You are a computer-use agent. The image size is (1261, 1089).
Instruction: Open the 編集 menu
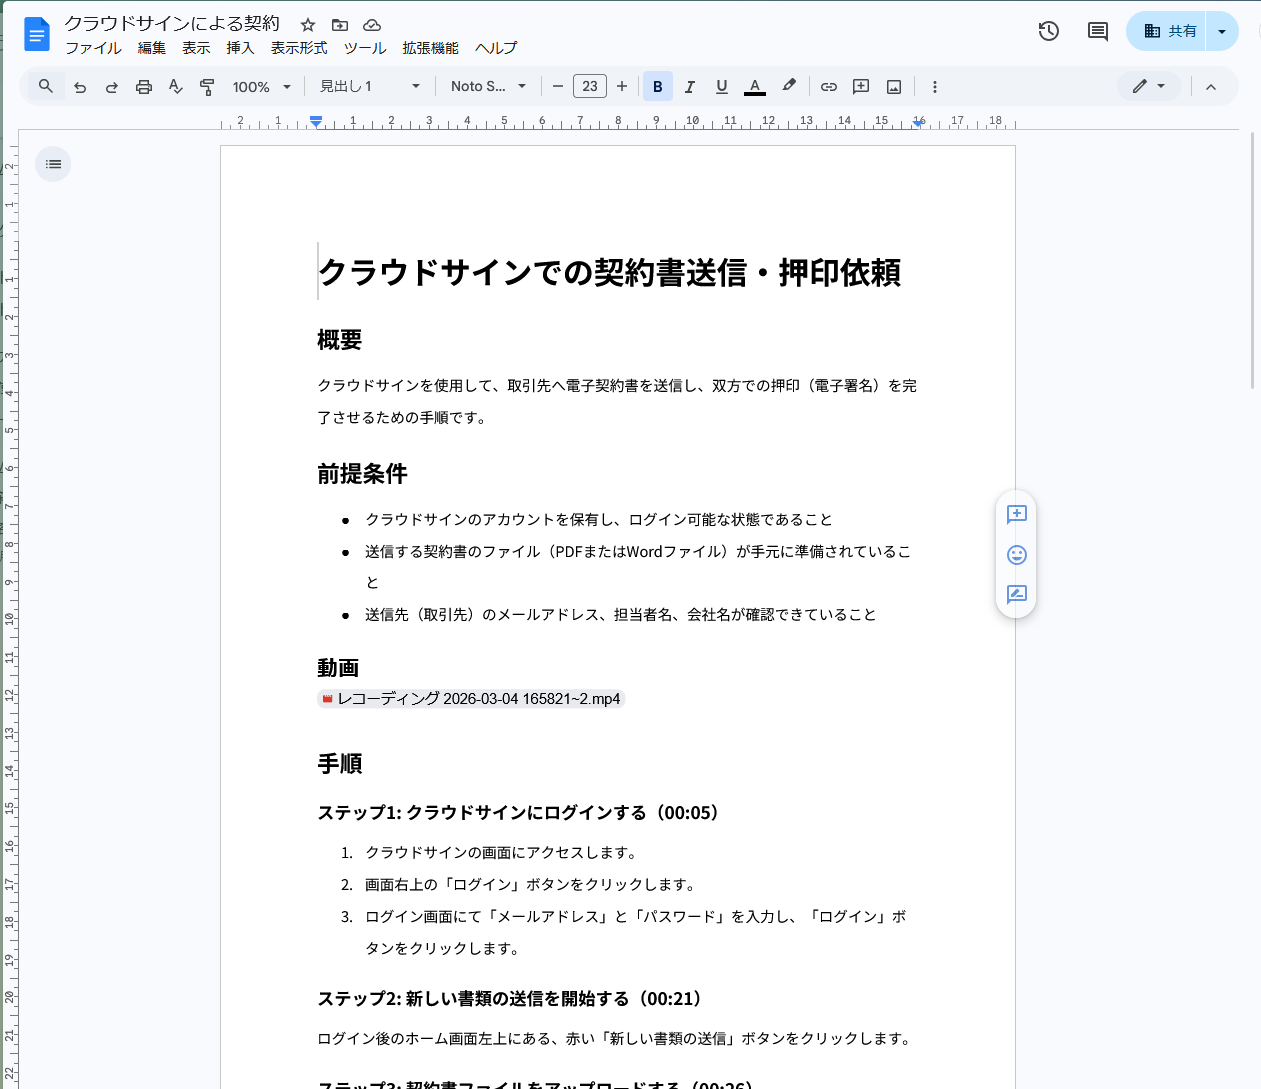click(152, 48)
